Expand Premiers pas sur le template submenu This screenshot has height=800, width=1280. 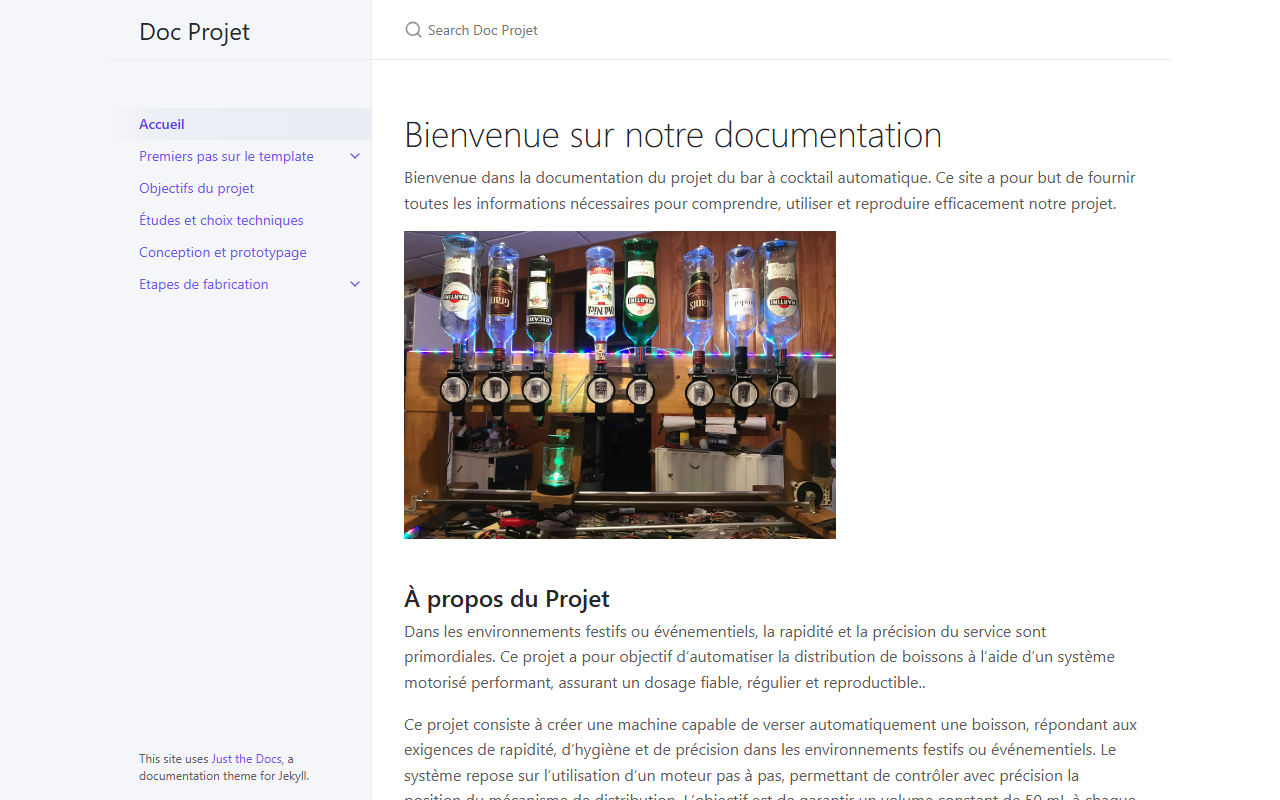(355, 156)
